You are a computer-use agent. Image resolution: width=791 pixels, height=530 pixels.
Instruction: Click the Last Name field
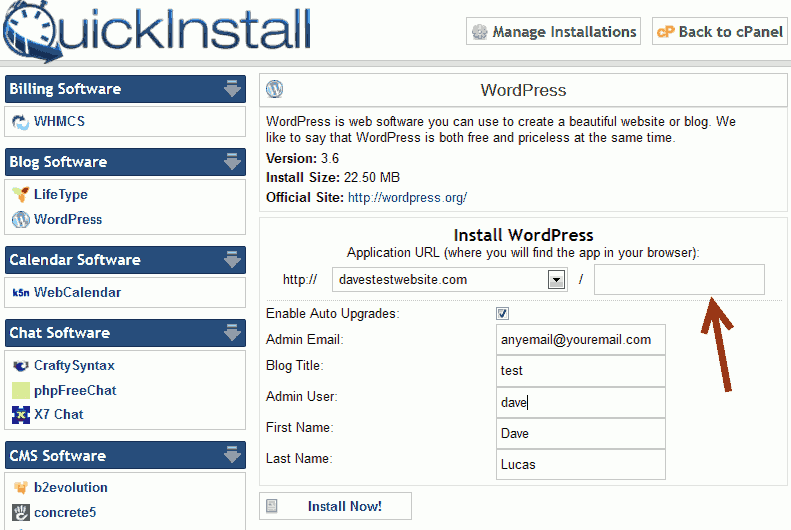pyautogui.click(x=581, y=464)
